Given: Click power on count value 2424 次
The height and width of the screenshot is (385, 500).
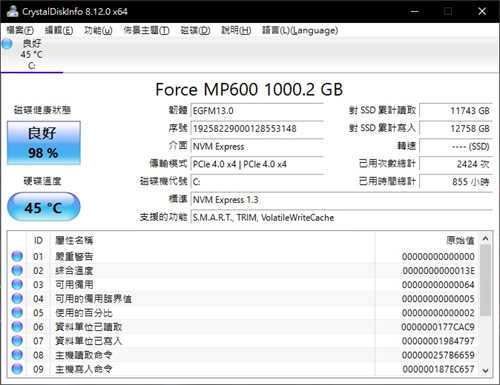Looking at the screenshot, I should 456,164.
